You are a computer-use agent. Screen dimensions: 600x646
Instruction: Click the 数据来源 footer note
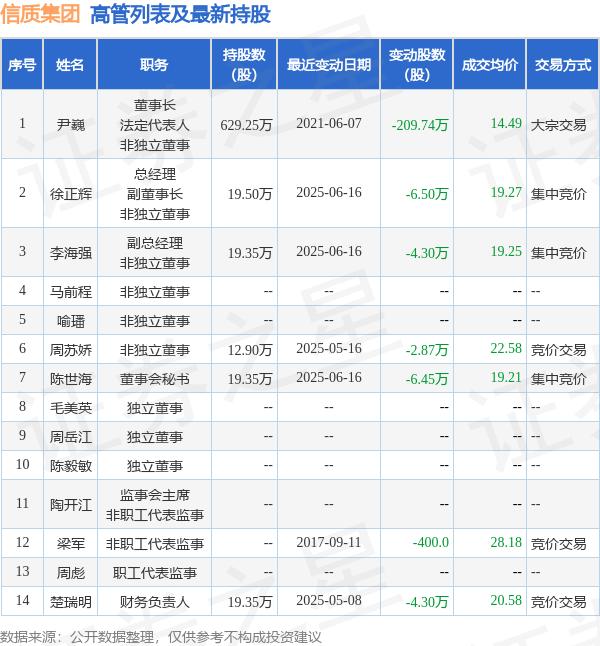coord(161,637)
